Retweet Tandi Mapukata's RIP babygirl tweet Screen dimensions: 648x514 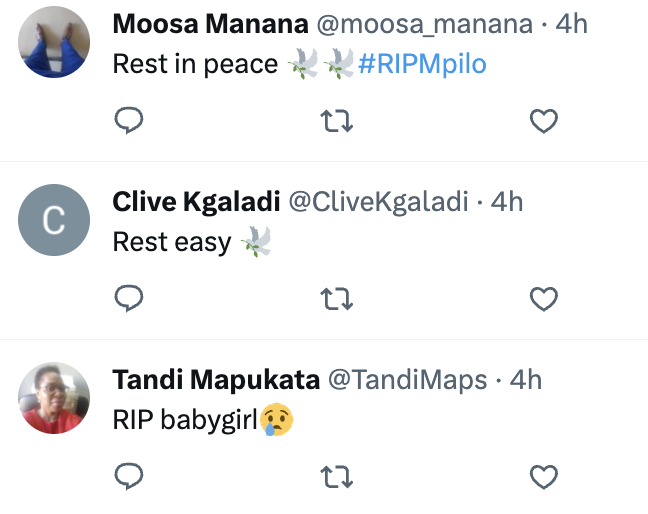(337, 477)
